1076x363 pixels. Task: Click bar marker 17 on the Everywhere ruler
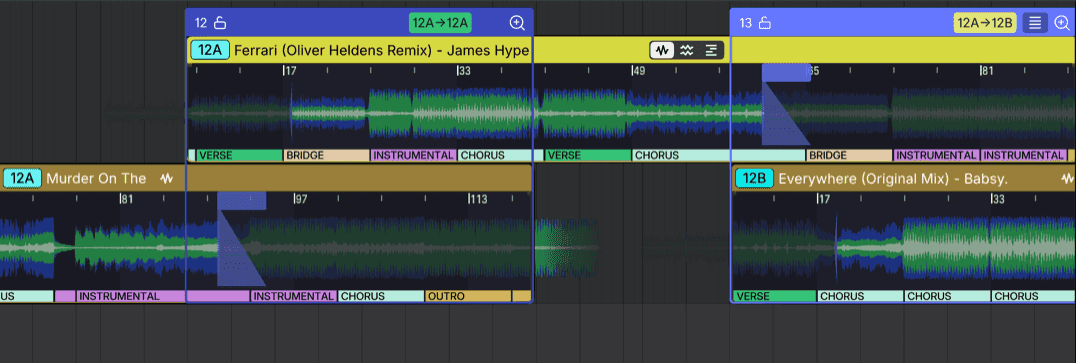point(823,199)
